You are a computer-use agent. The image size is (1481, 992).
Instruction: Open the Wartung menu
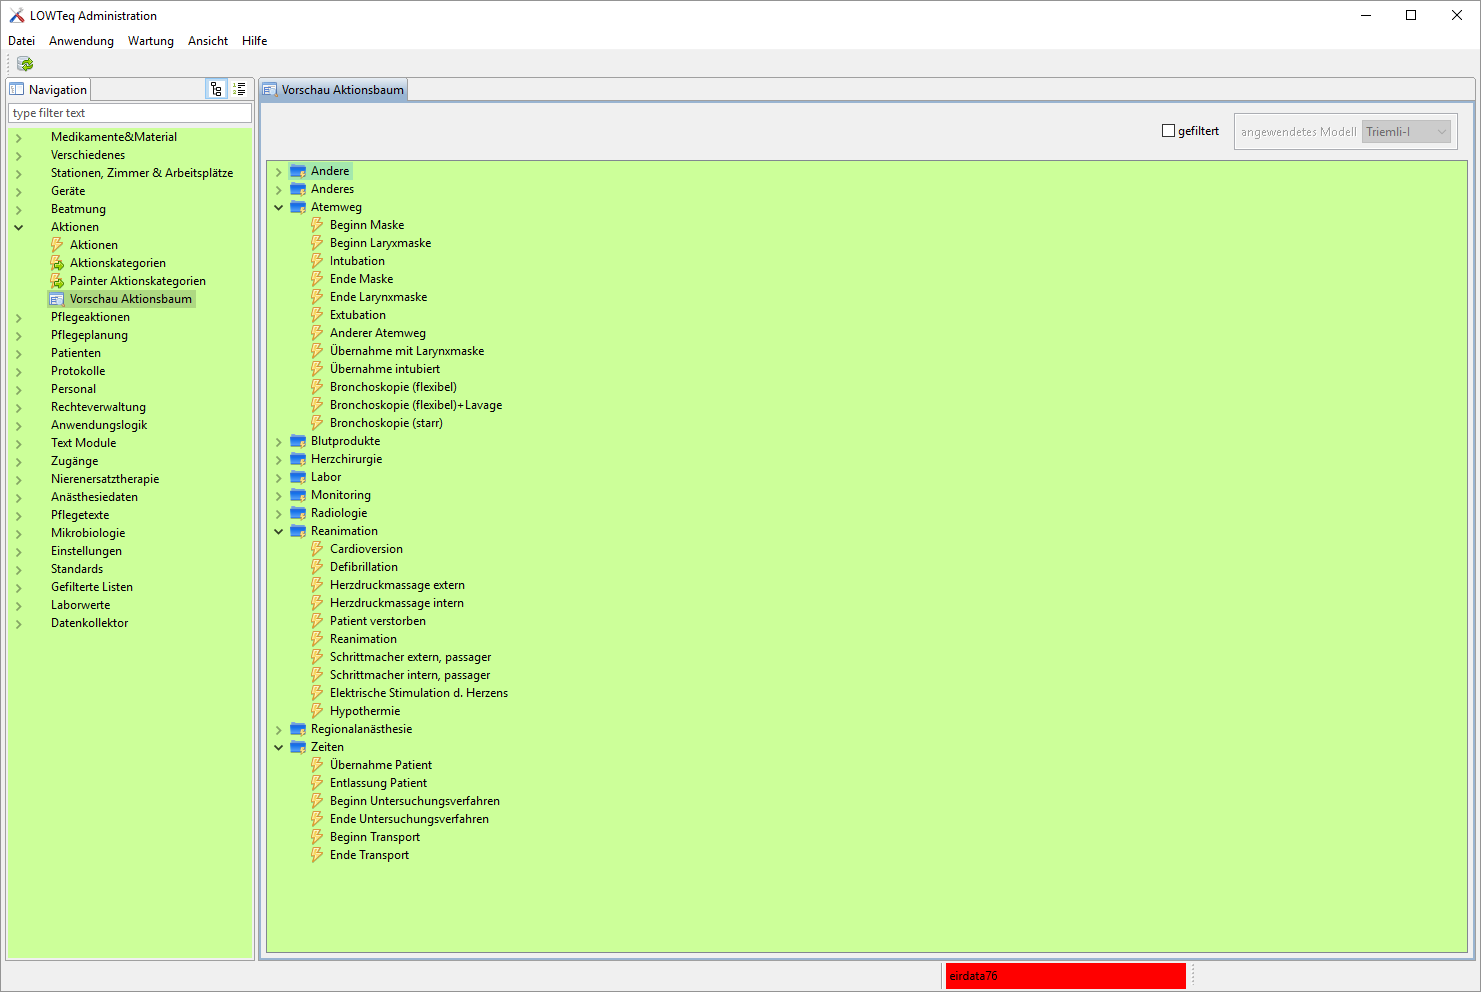pyautogui.click(x=150, y=41)
